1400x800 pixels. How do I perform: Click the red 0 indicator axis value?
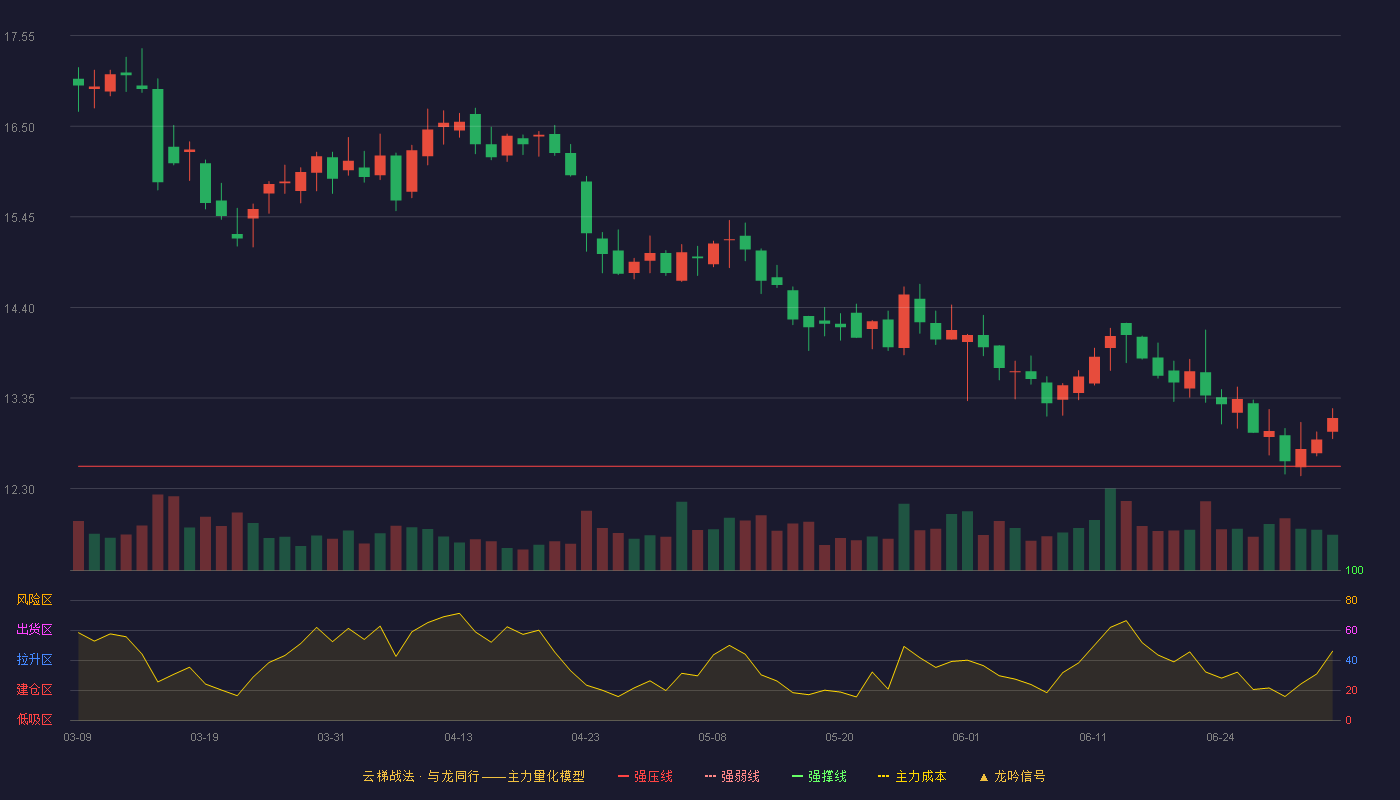1348,720
